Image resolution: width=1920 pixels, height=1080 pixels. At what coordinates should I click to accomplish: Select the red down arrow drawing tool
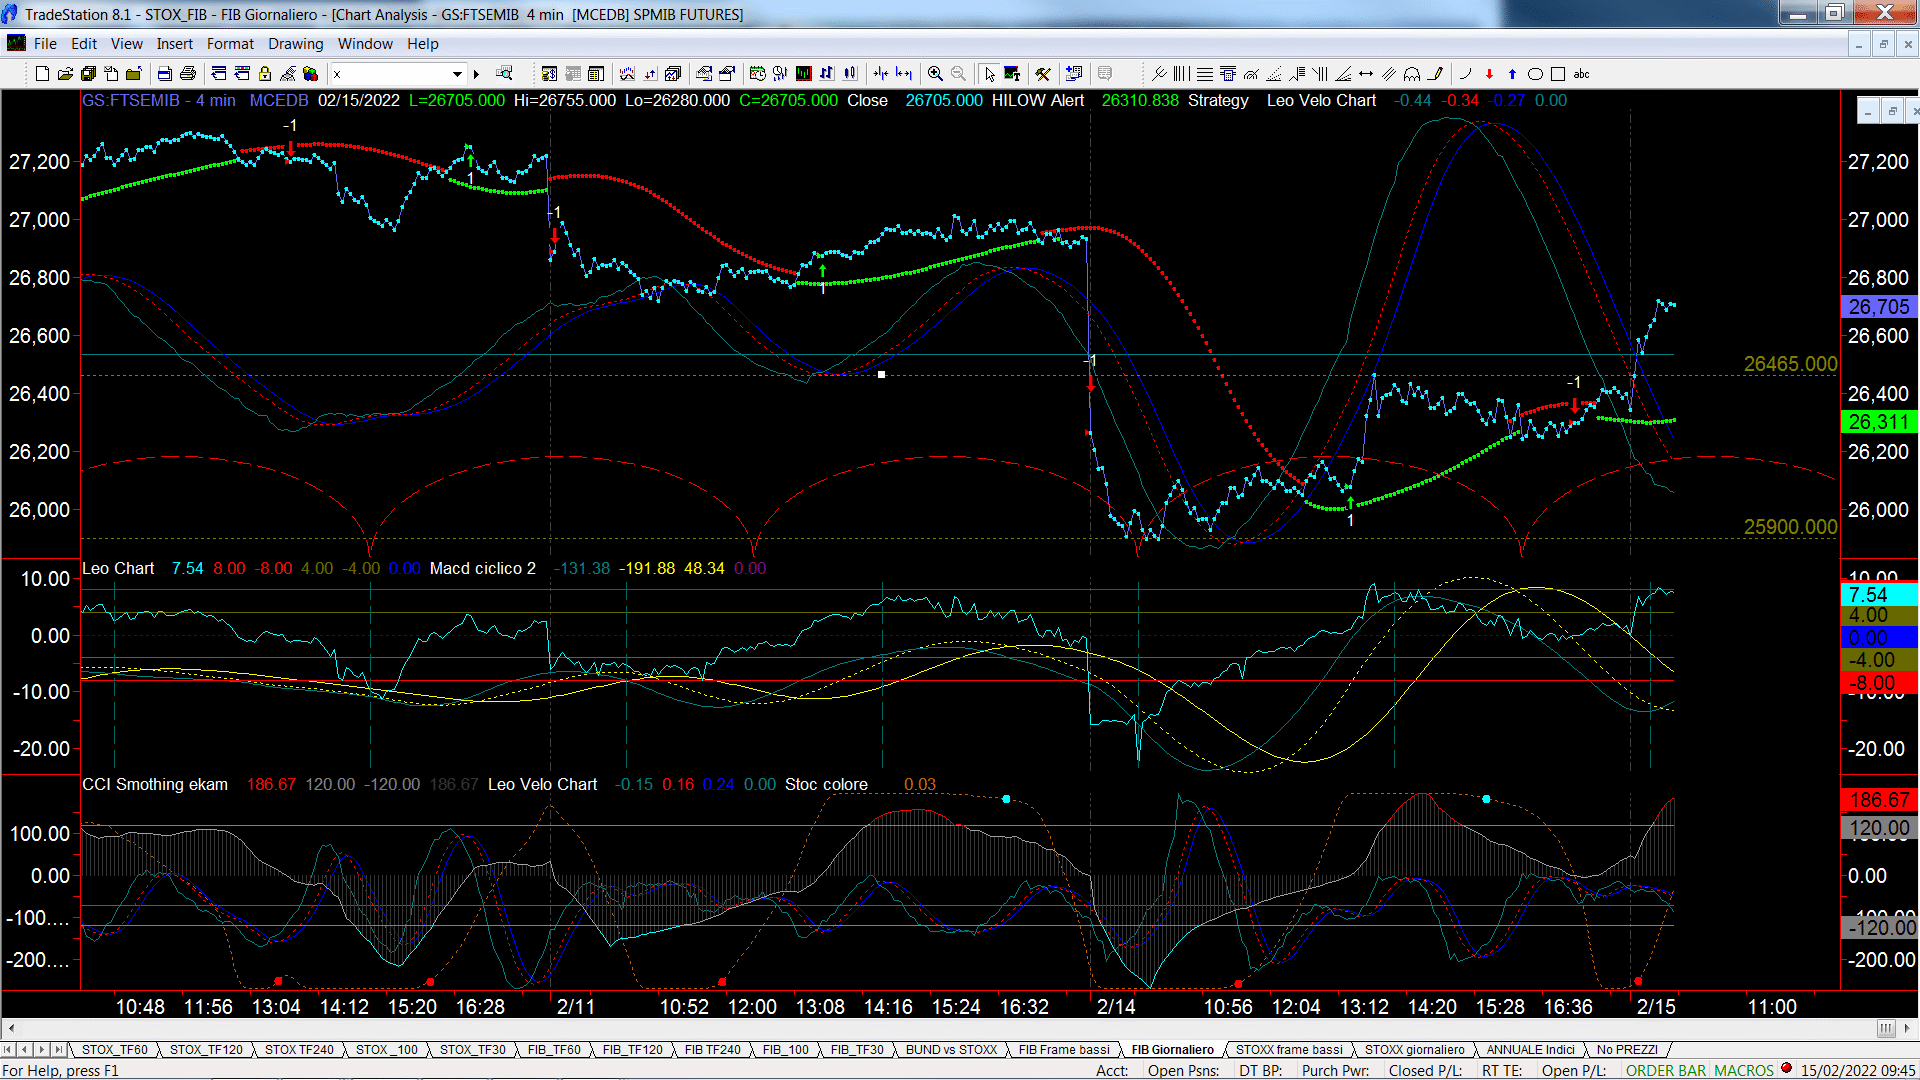pos(1489,74)
